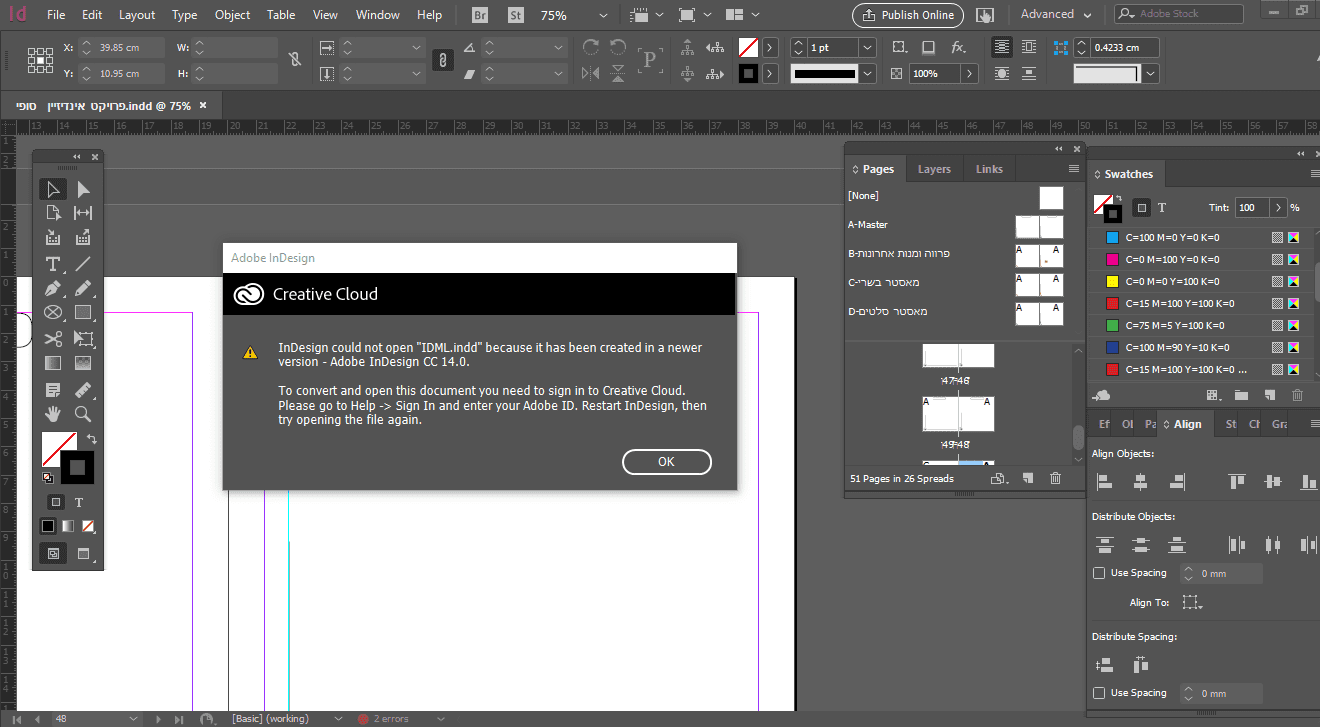Select the Line tool
The width and height of the screenshot is (1320, 727).
(83, 264)
